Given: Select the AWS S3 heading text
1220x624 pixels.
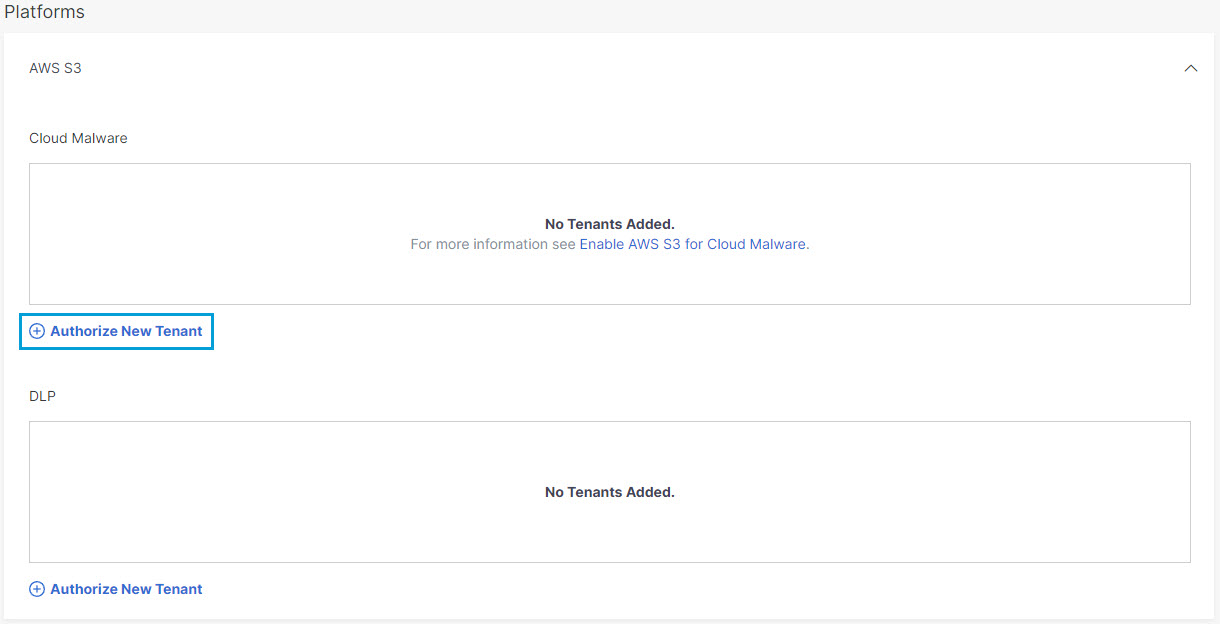Looking at the screenshot, I should click(55, 69).
